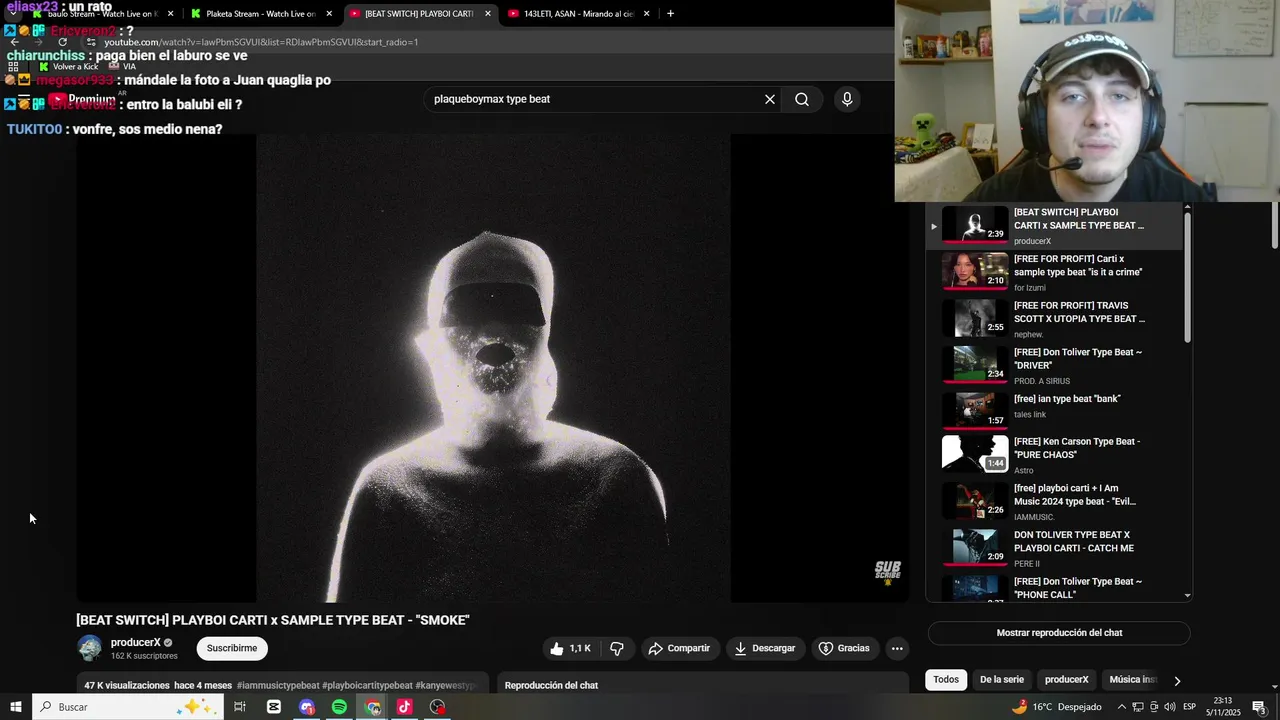
Task: Select the producerX filter chip
Action: pyautogui.click(x=1066, y=680)
